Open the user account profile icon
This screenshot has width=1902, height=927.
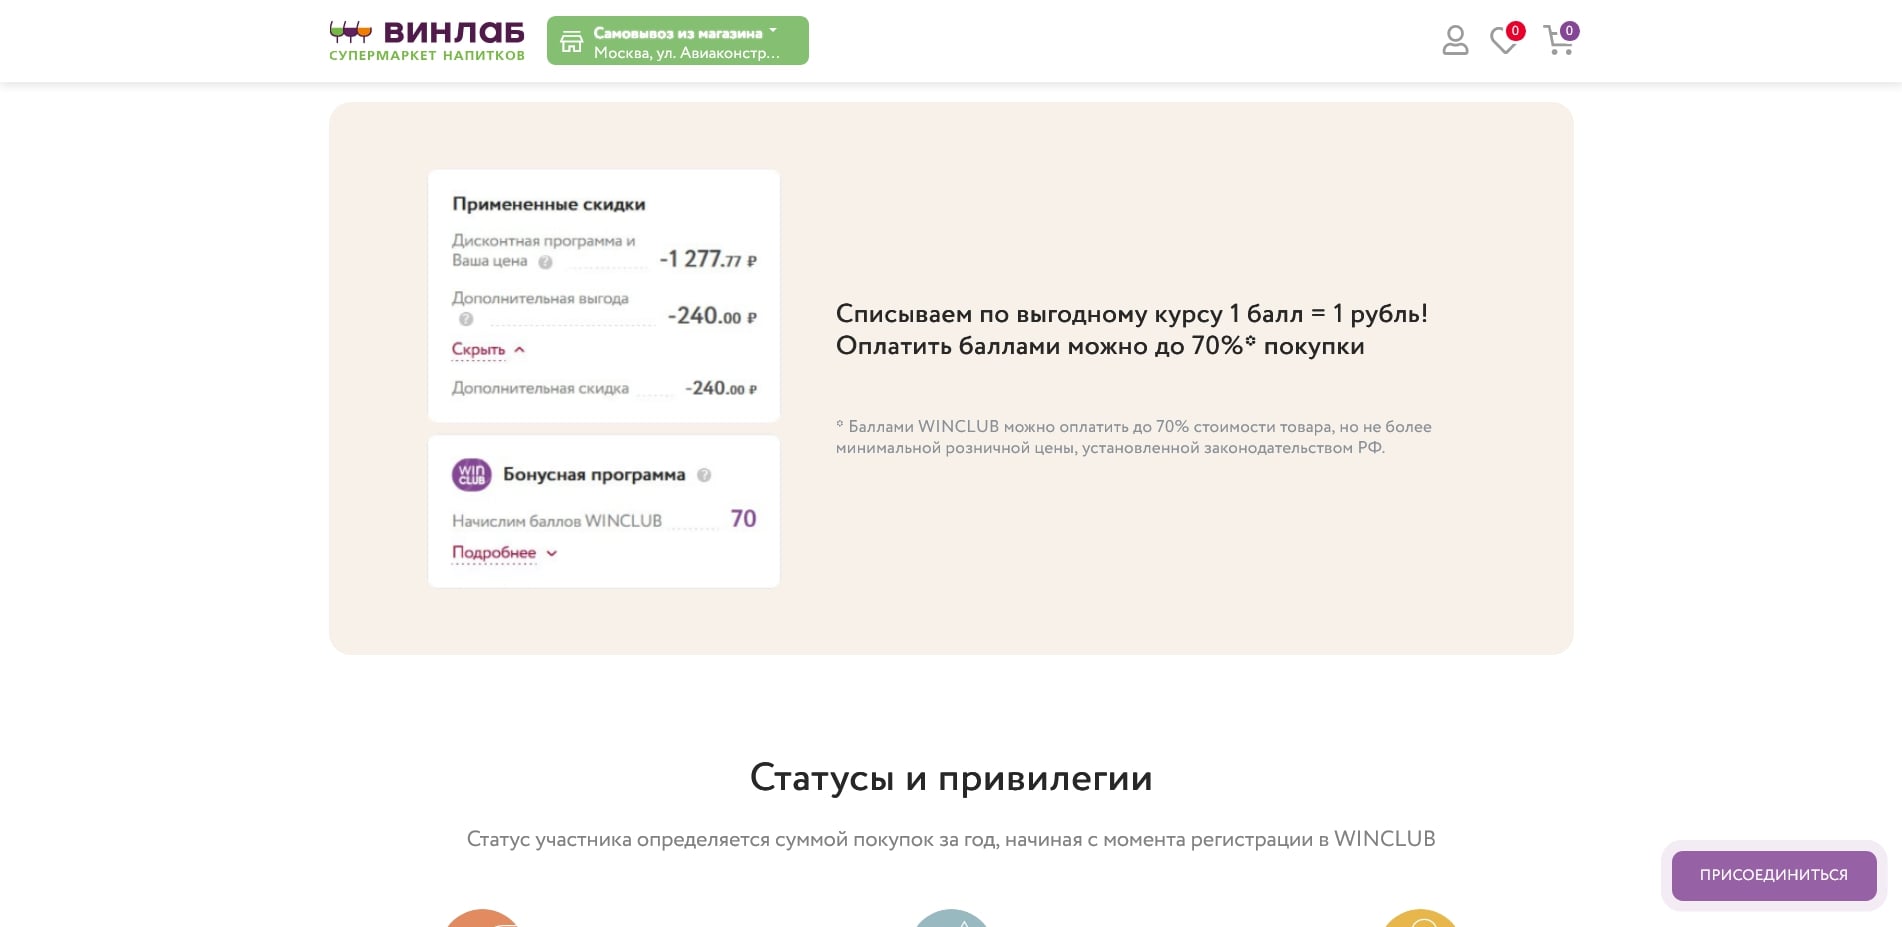tap(1455, 40)
